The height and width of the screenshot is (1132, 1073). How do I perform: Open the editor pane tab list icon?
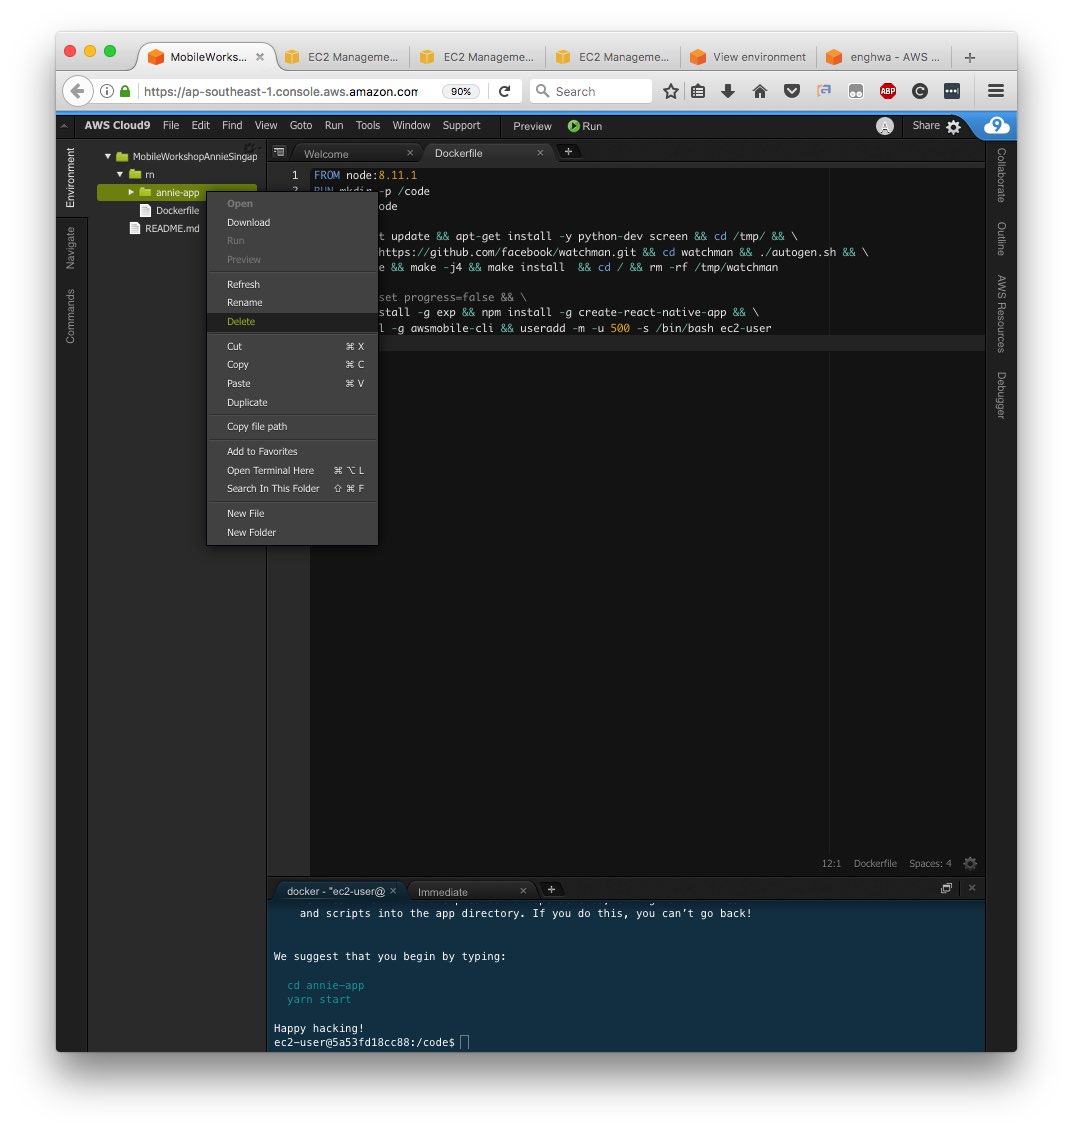tap(279, 152)
